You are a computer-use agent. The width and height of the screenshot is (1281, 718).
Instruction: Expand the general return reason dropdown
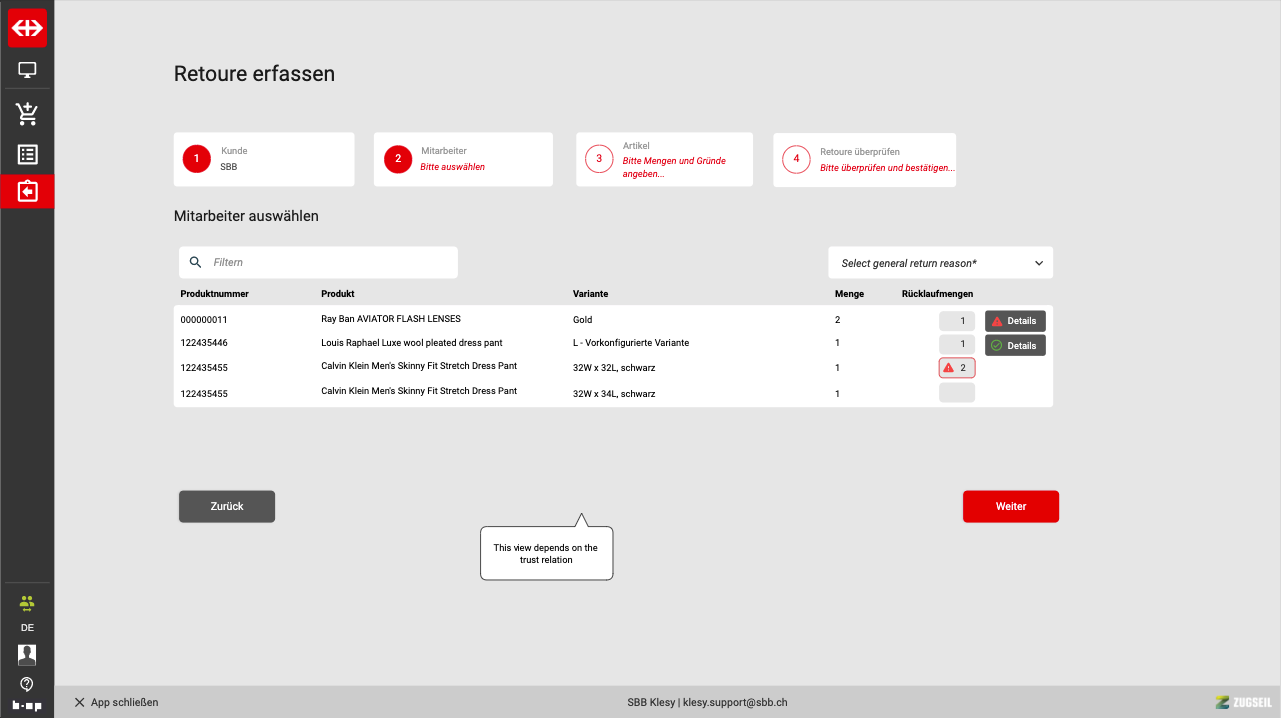tap(940, 263)
